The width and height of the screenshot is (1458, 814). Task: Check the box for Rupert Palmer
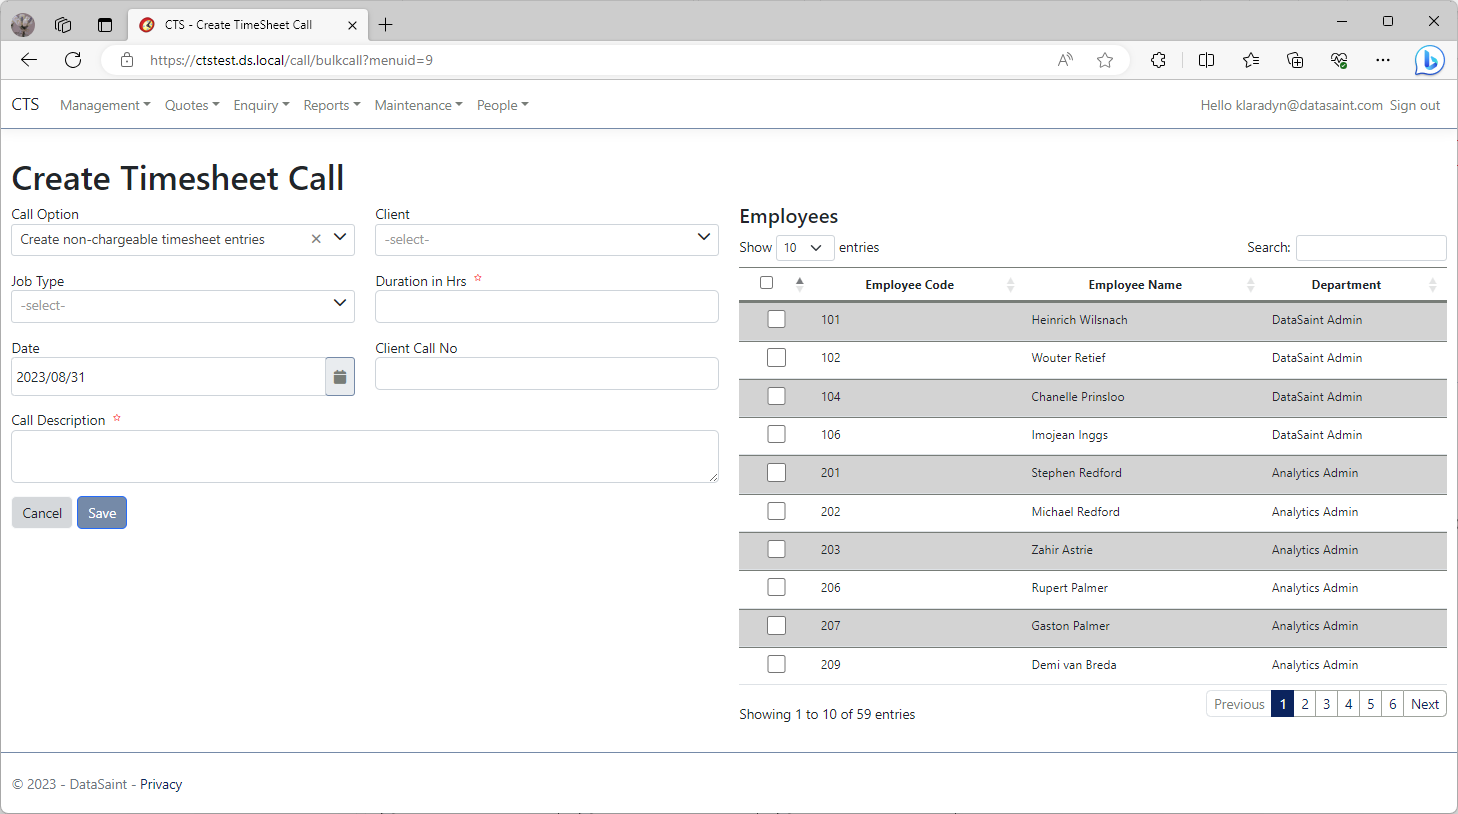click(776, 587)
